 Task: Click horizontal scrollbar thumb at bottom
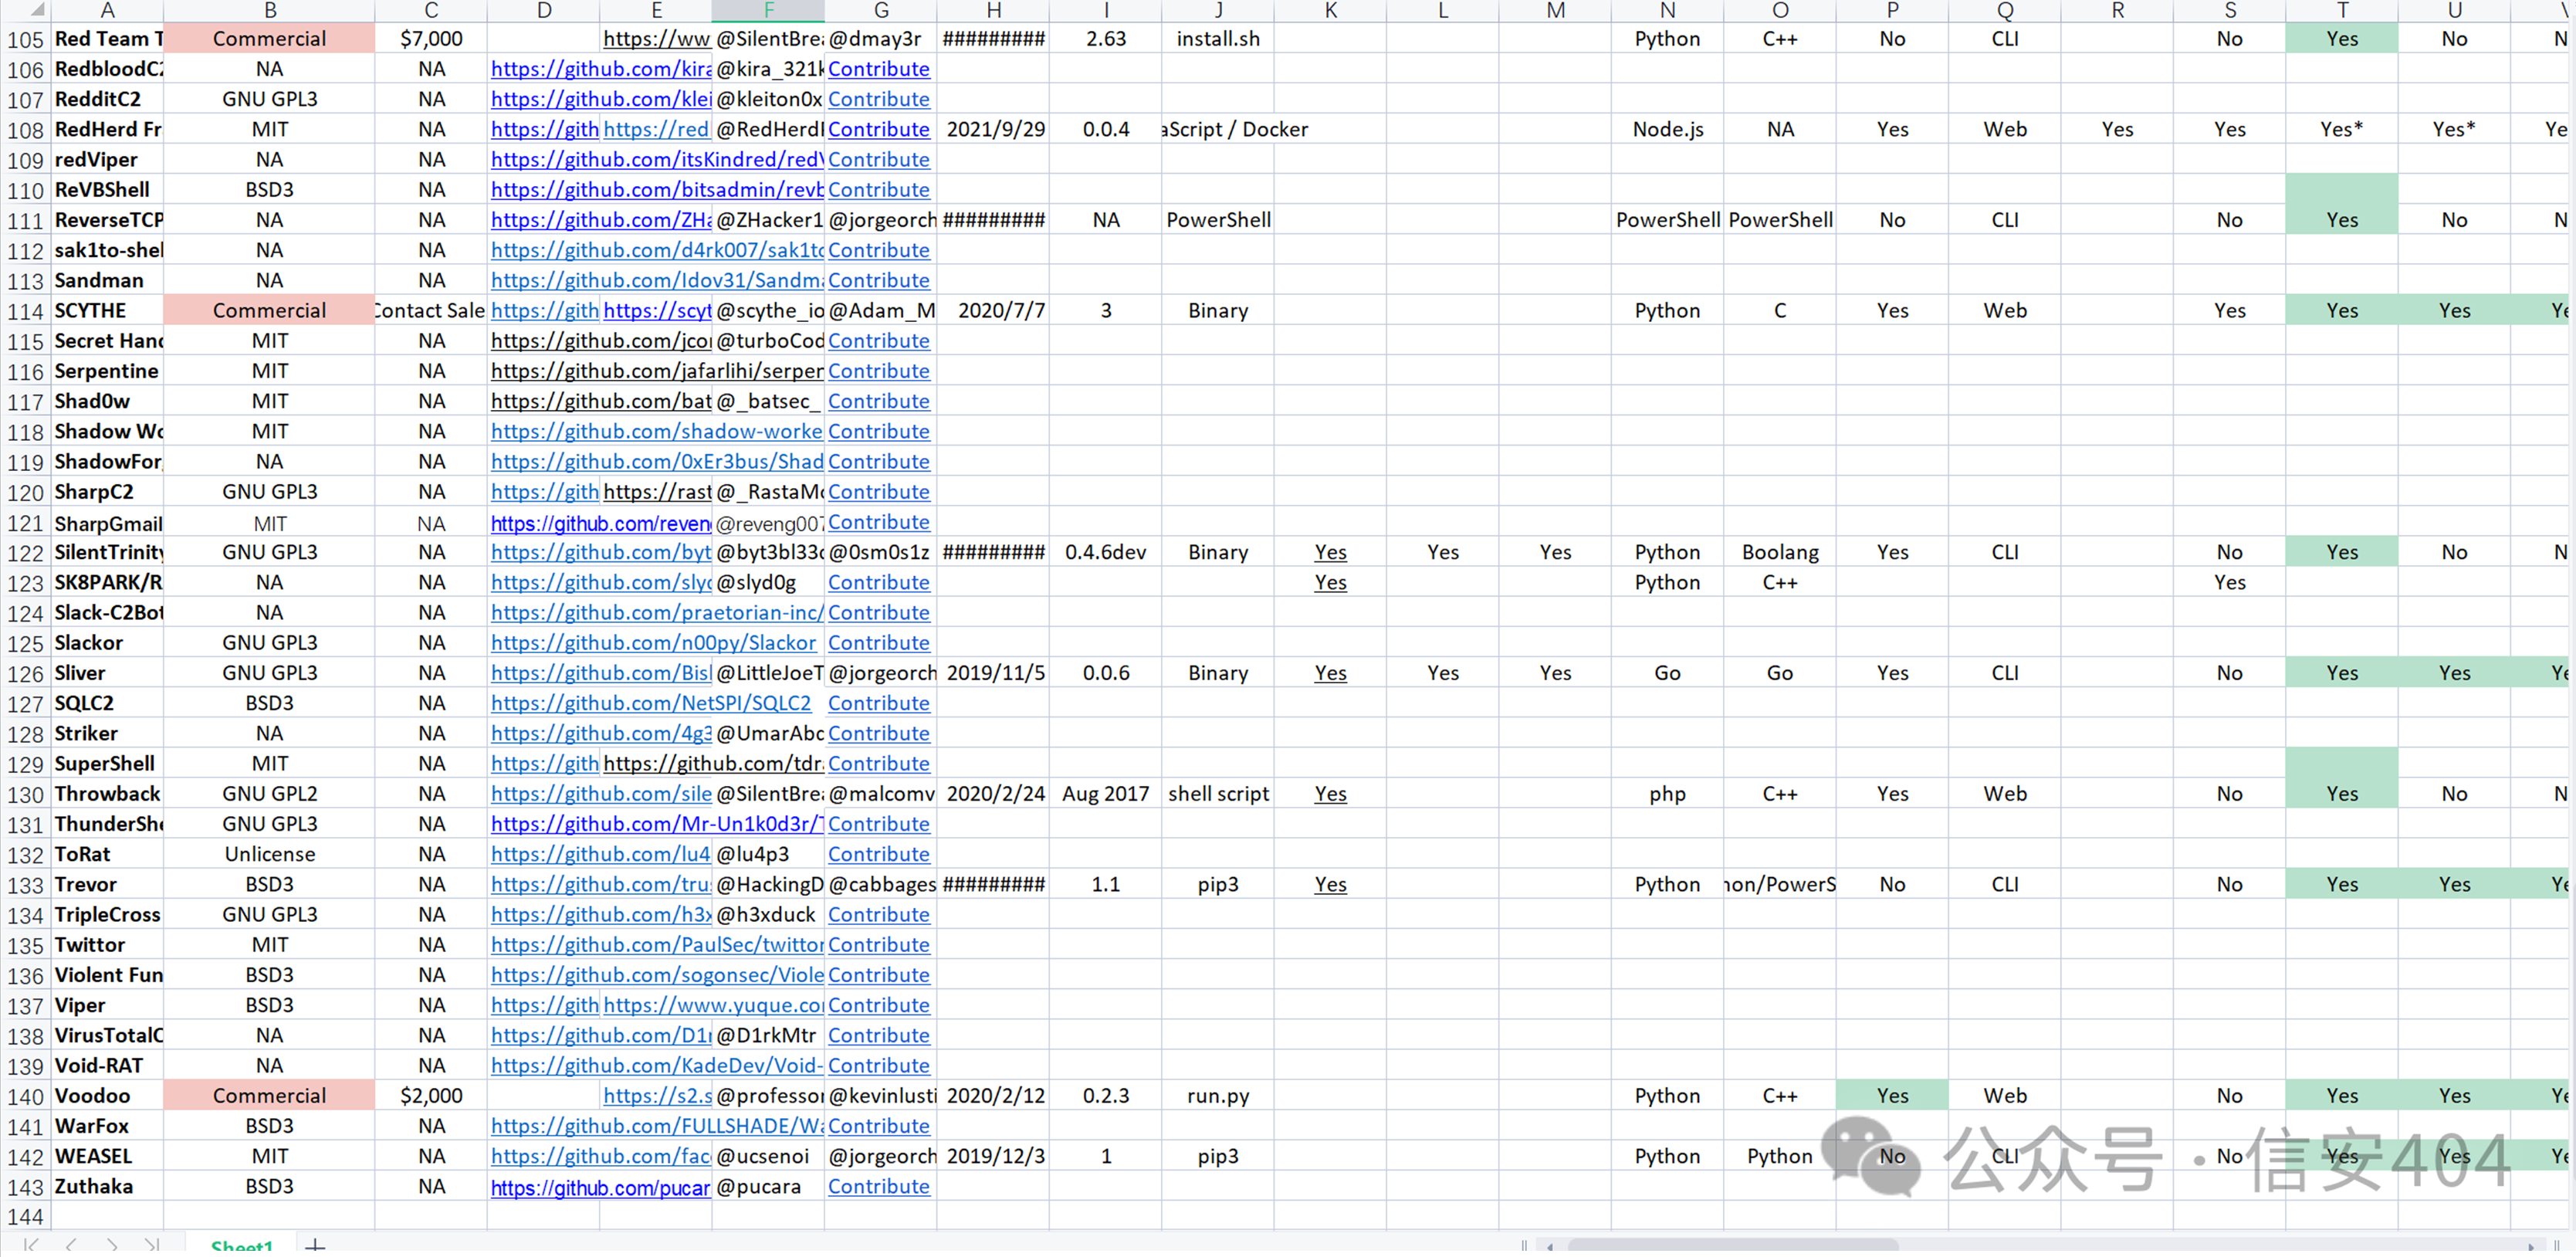click(x=1733, y=1245)
